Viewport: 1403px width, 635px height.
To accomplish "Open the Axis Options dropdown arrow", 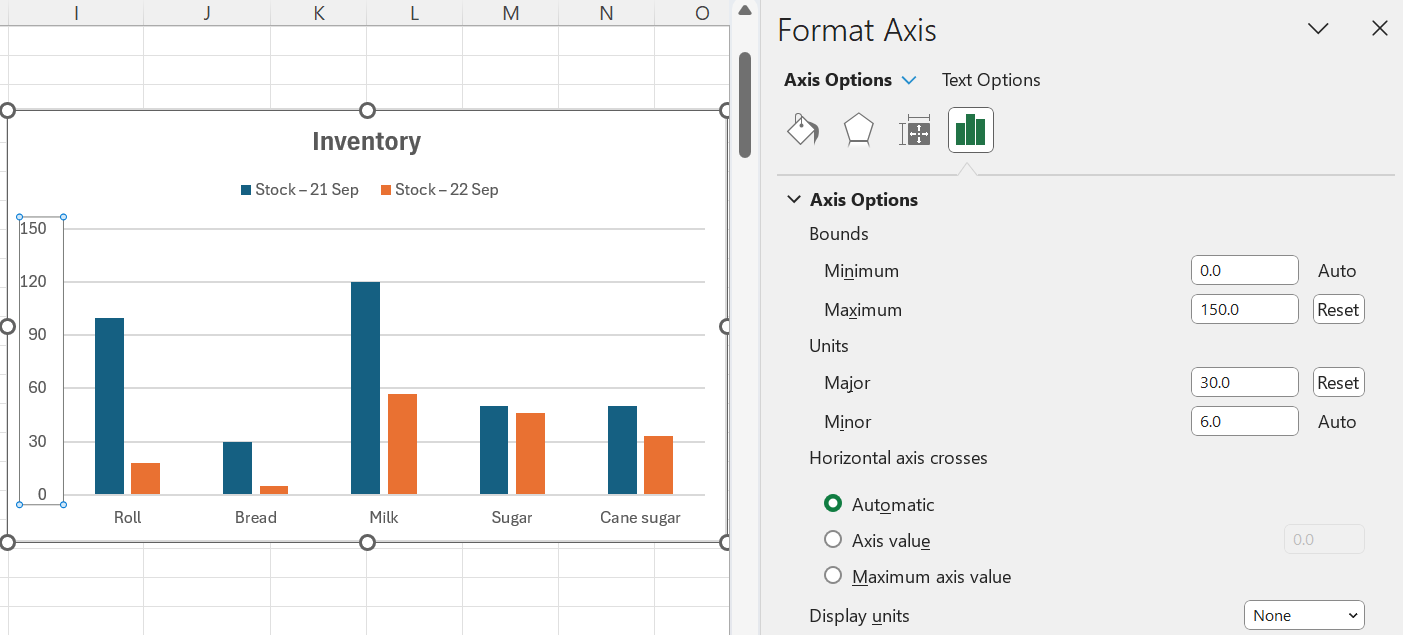I will pos(909,80).
